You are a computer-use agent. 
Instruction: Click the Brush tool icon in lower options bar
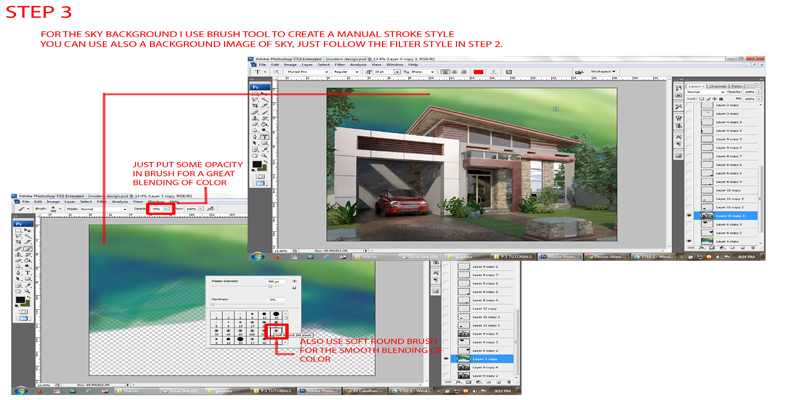pos(21,209)
